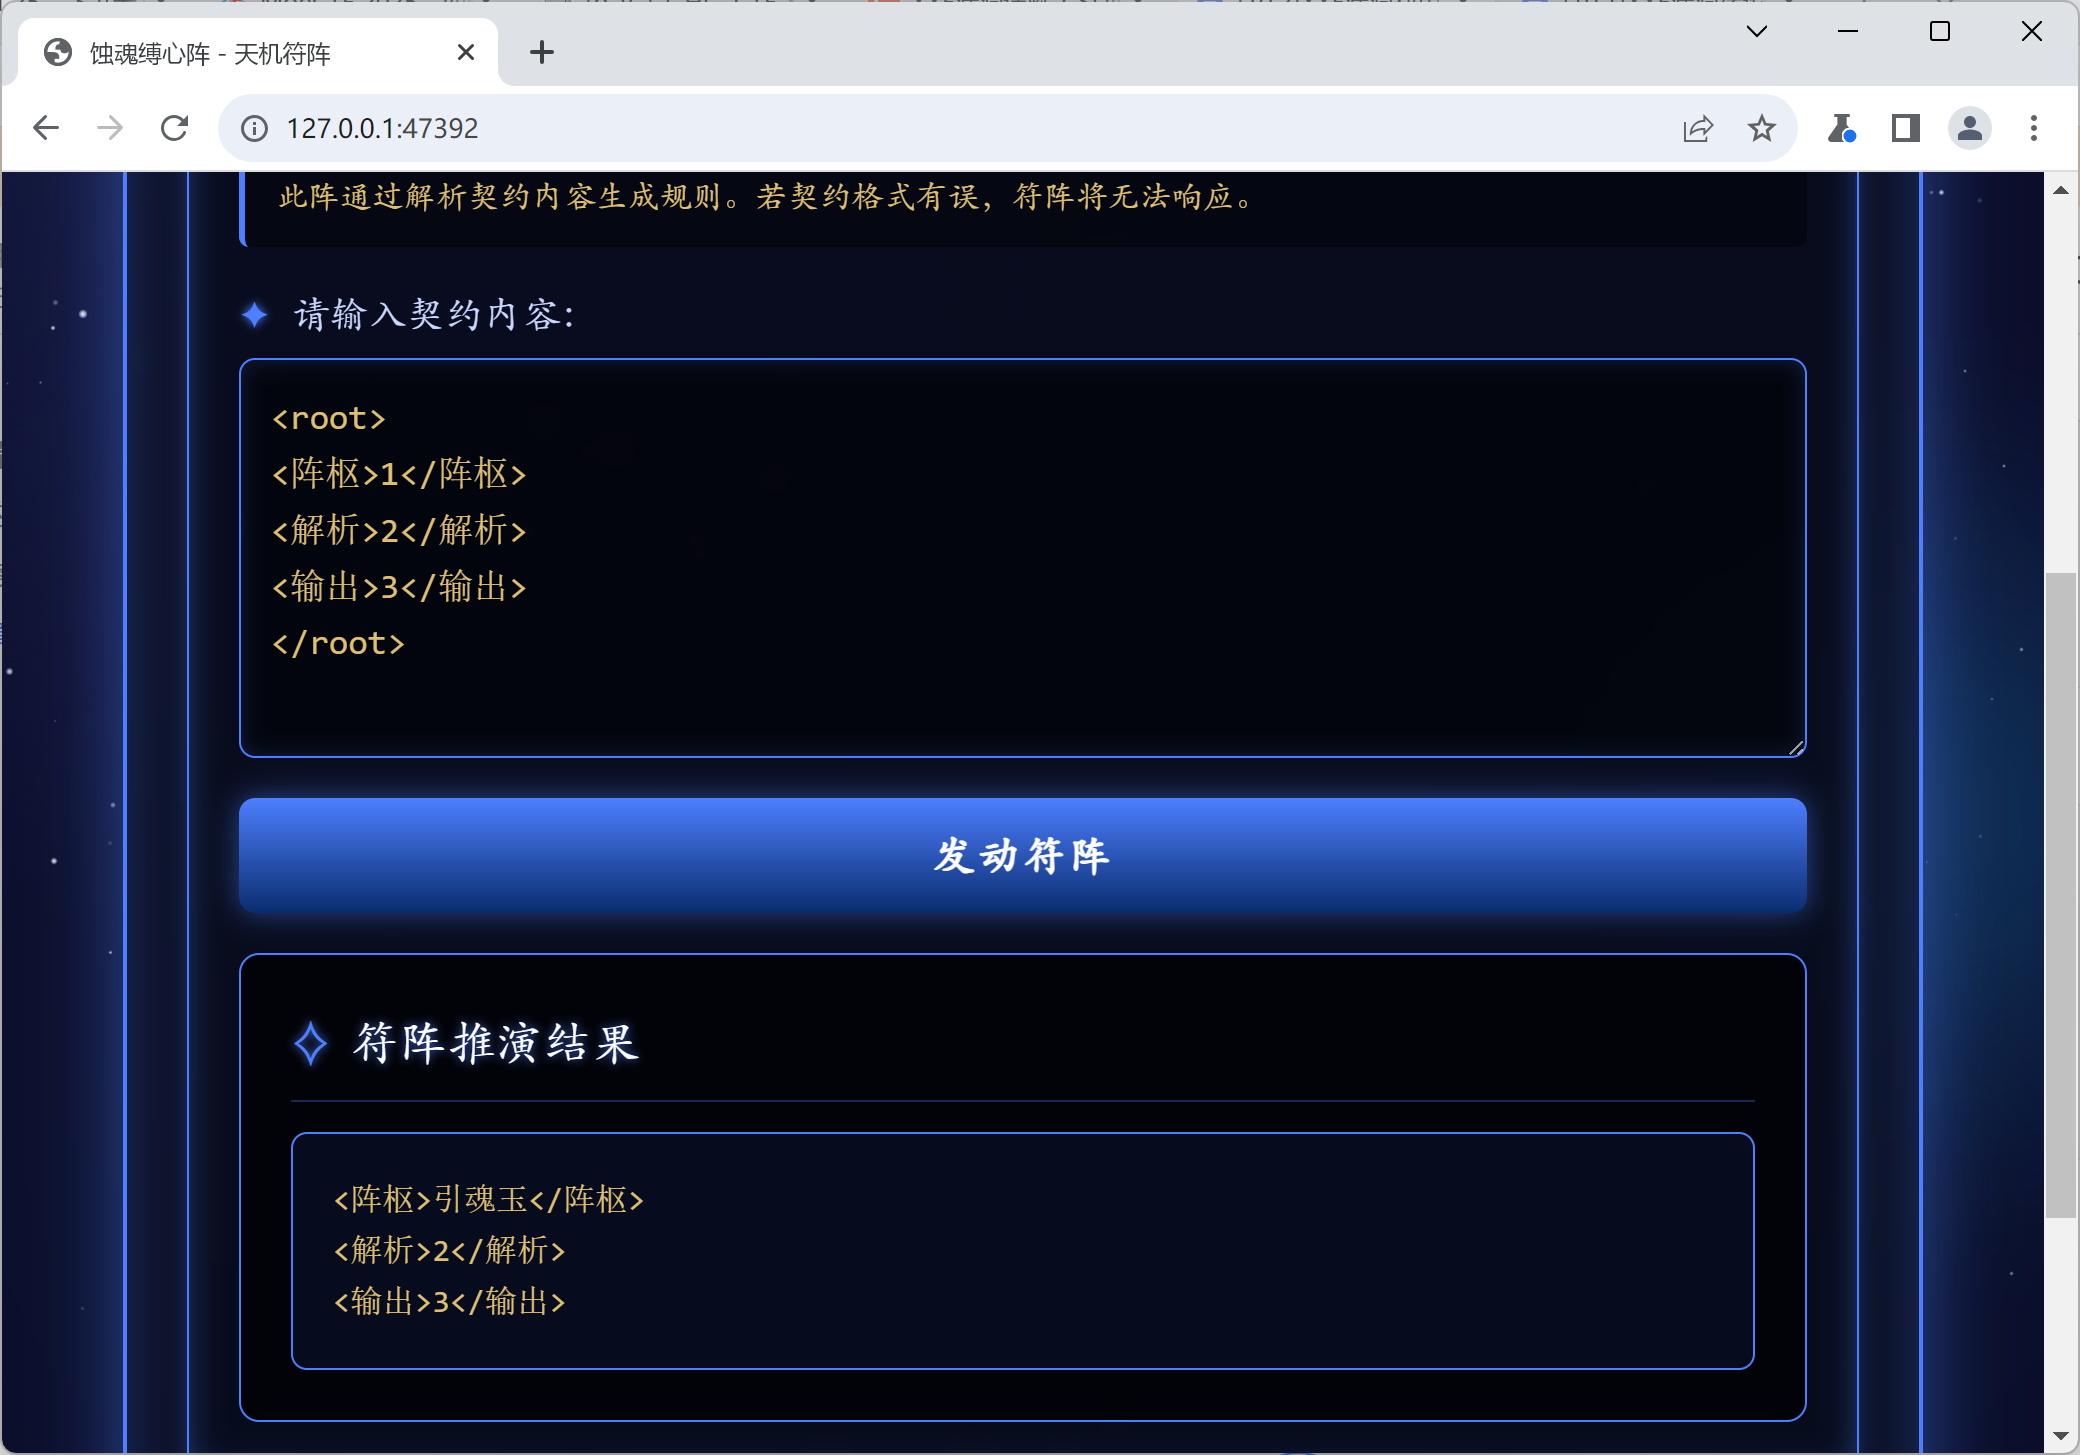Click the page scrollbar down arrow
Screen dimensions: 2080x1455
(x=2061, y=1437)
